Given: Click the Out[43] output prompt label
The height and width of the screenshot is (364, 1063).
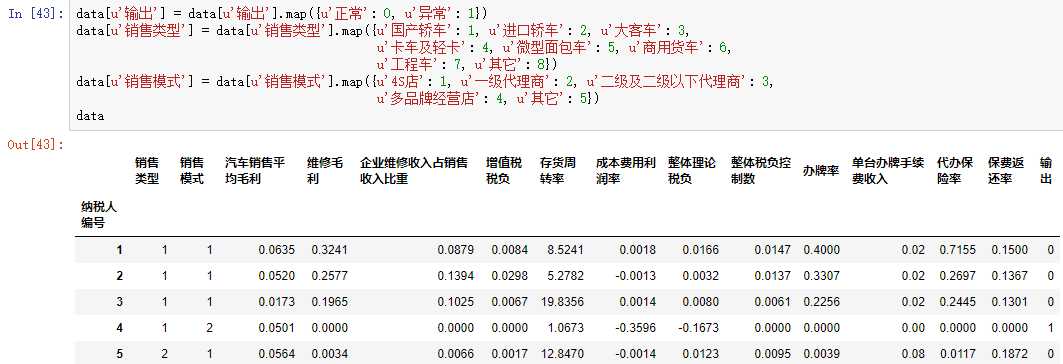Looking at the screenshot, I should (35, 144).
